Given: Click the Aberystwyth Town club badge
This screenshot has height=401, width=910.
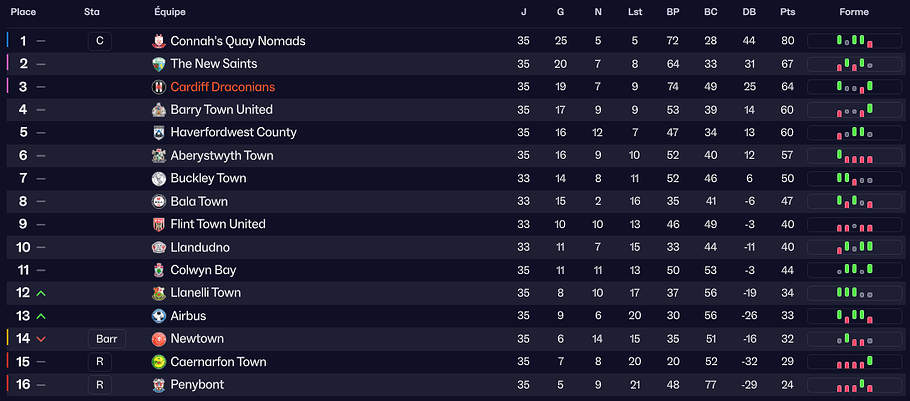Looking at the screenshot, I should 158,156.
